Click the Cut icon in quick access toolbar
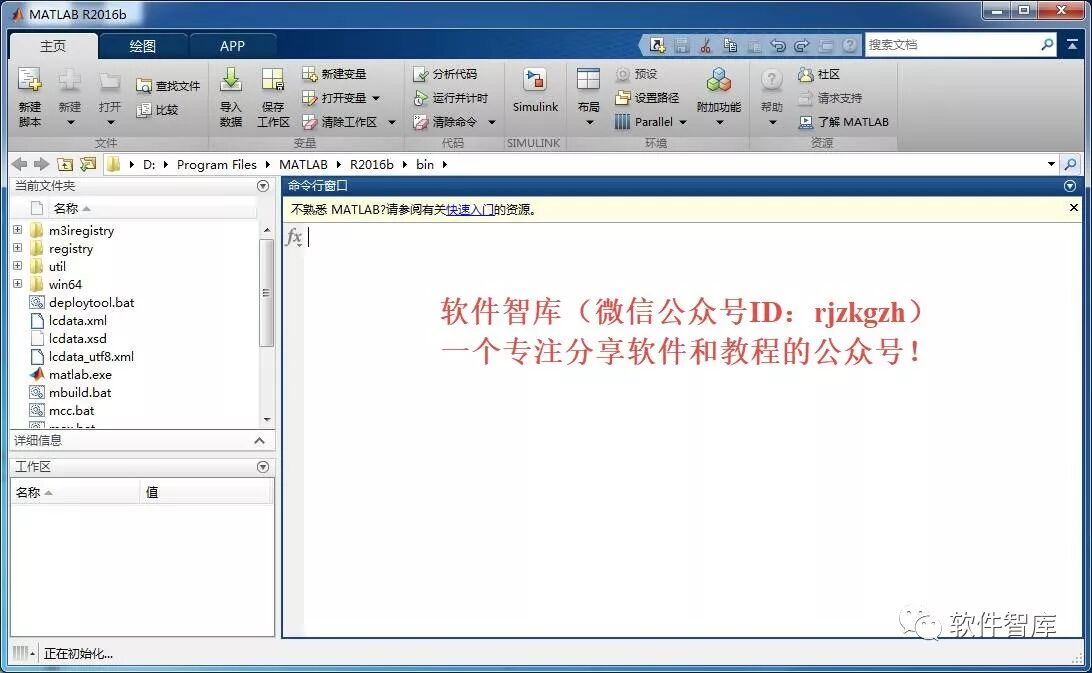 click(705, 45)
